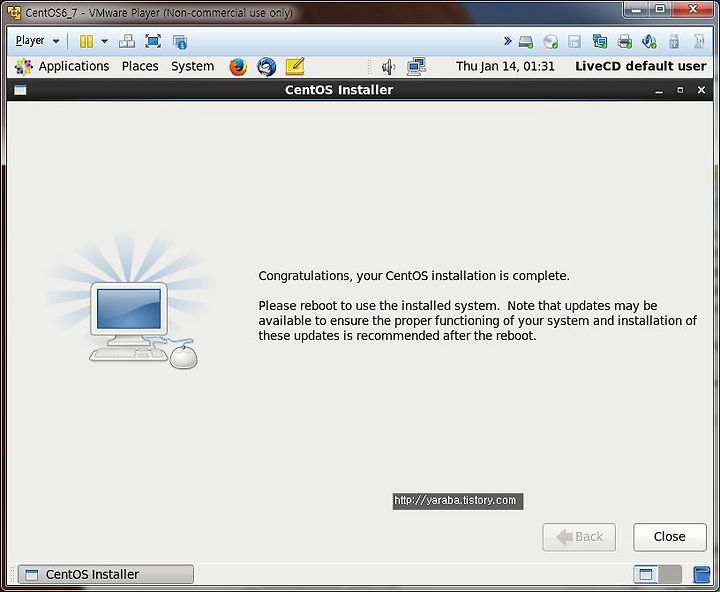Open Unity mode icon in VMware toolbar

tap(180, 42)
